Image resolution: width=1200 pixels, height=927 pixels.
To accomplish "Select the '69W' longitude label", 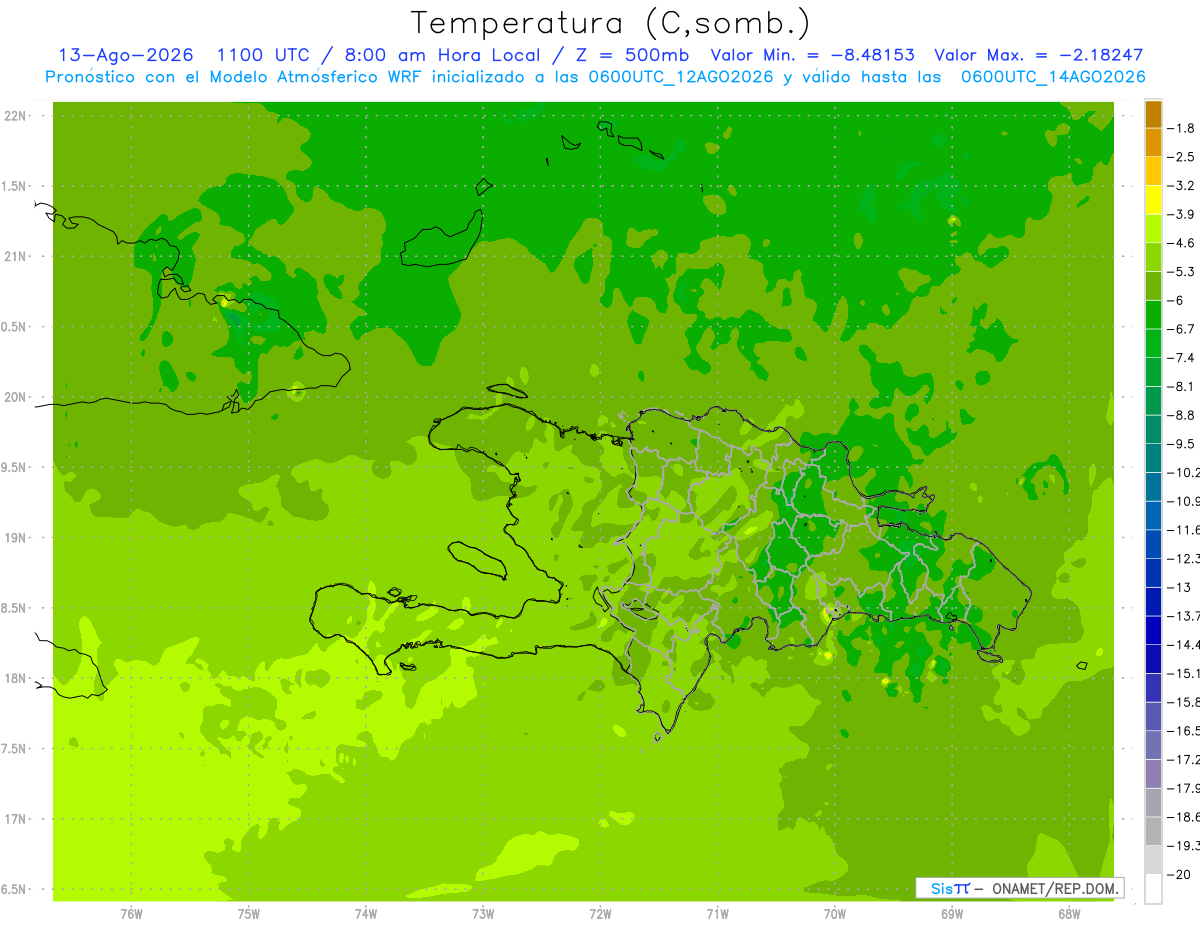I will click(x=952, y=914).
